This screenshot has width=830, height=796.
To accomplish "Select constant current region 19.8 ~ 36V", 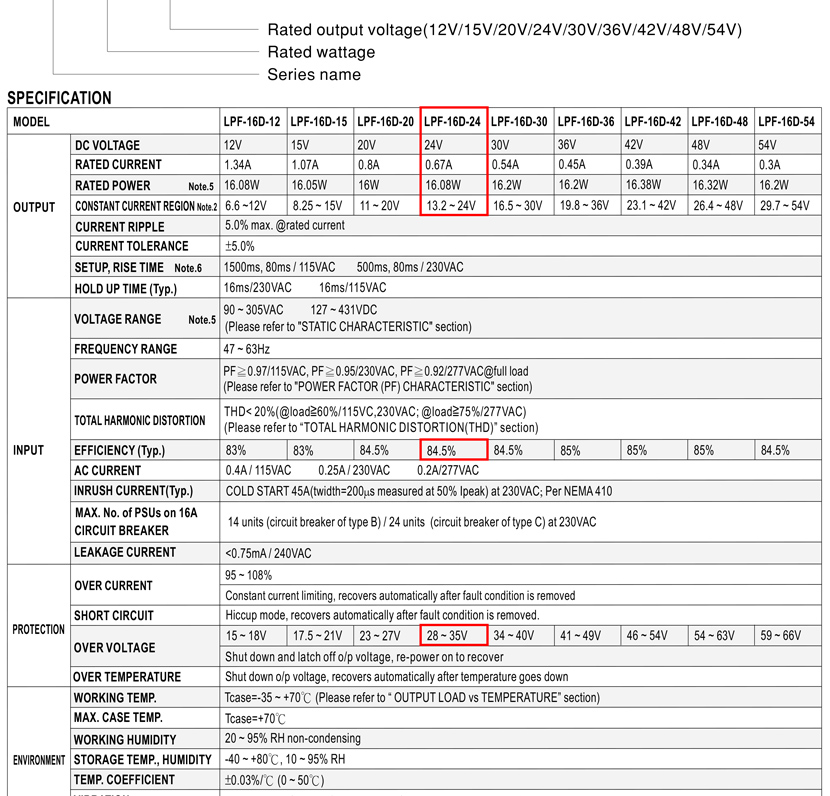I will (x=584, y=205).
